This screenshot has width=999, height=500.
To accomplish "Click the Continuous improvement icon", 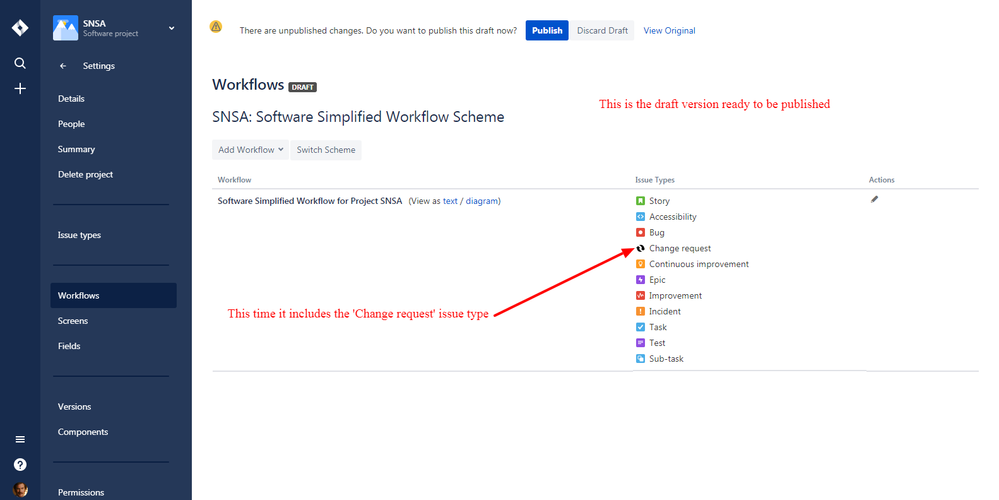I will pyautogui.click(x=640, y=264).
